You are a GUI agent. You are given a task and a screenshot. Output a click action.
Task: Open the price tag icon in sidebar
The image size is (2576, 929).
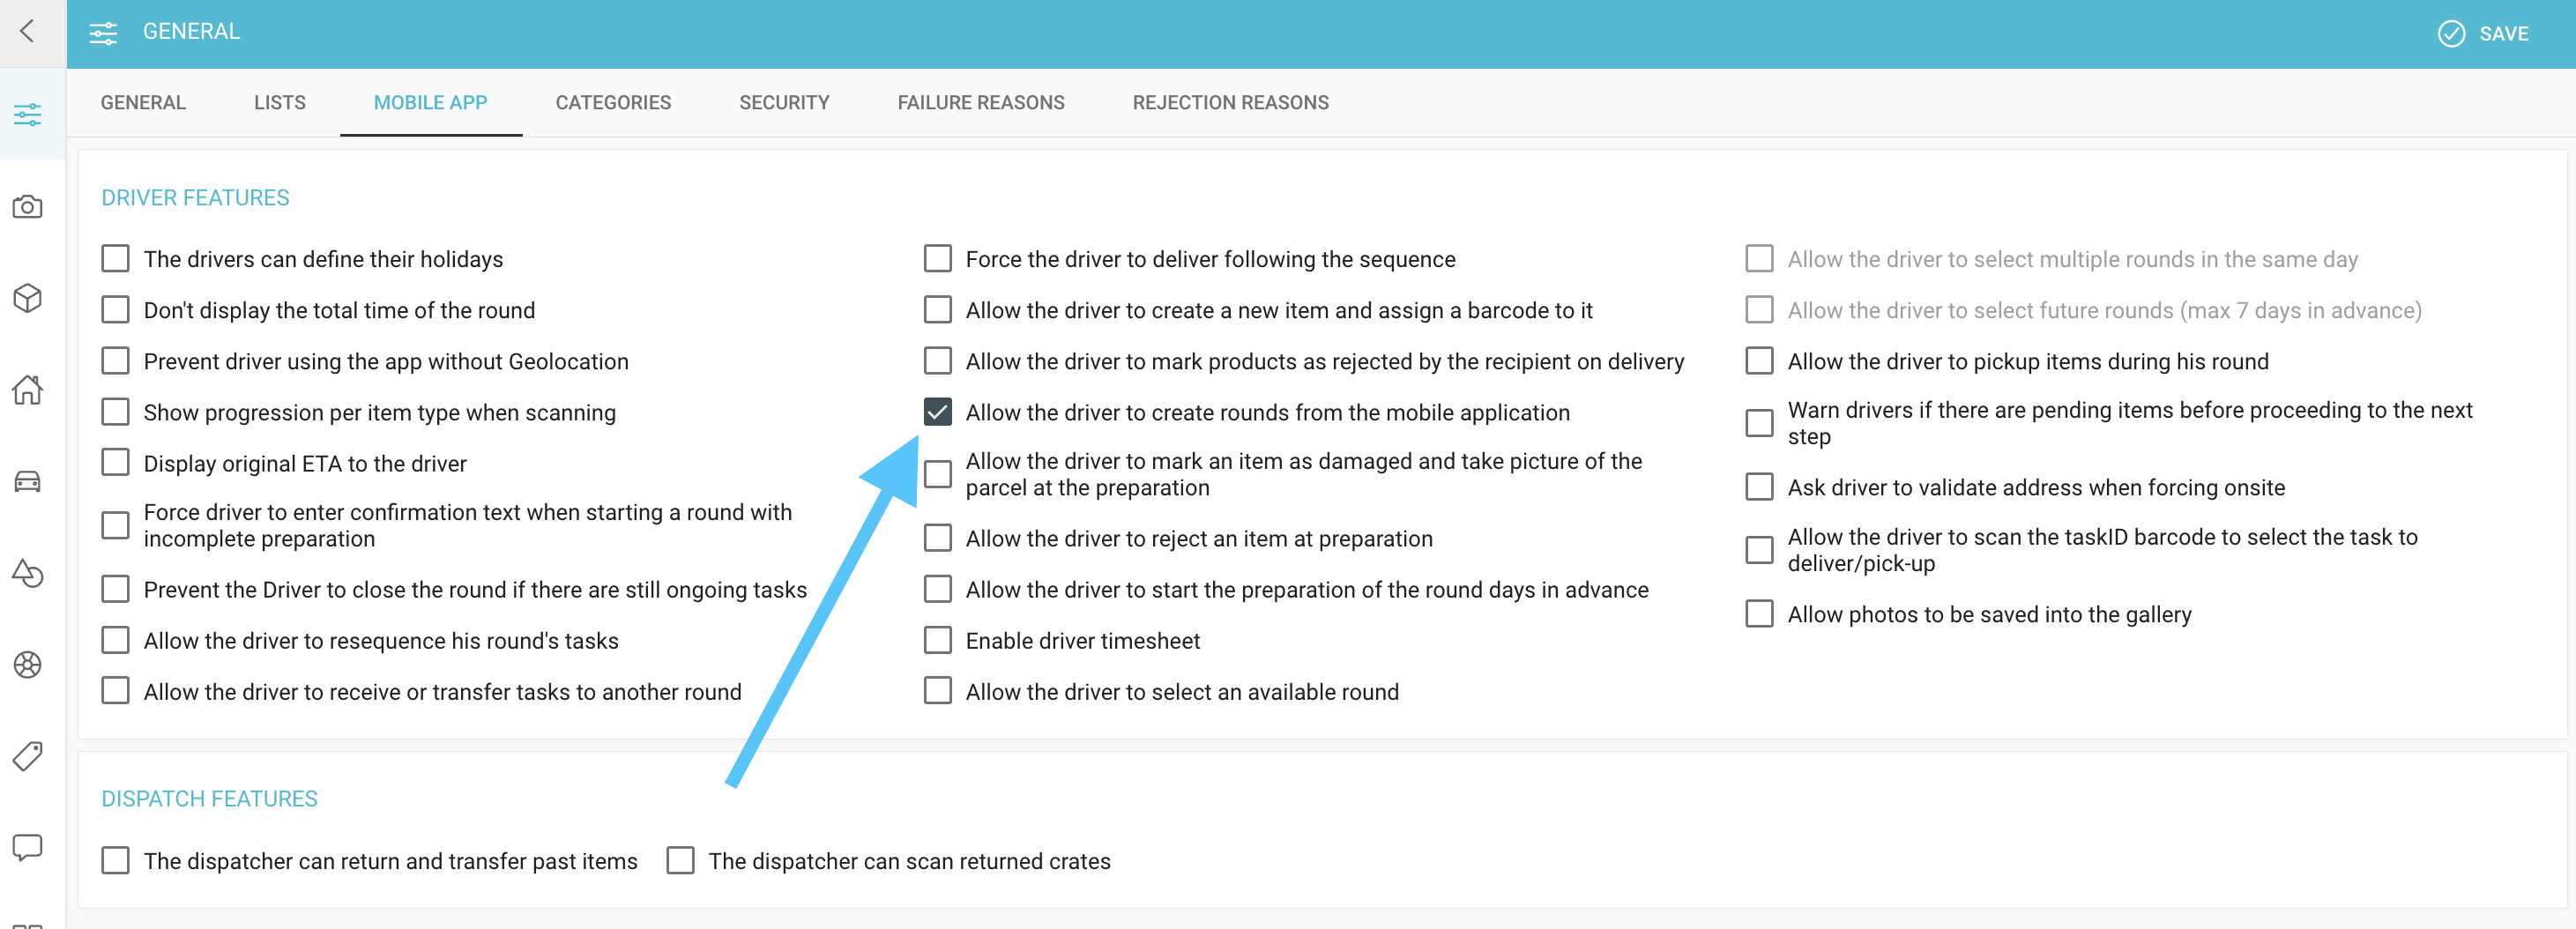28,756
